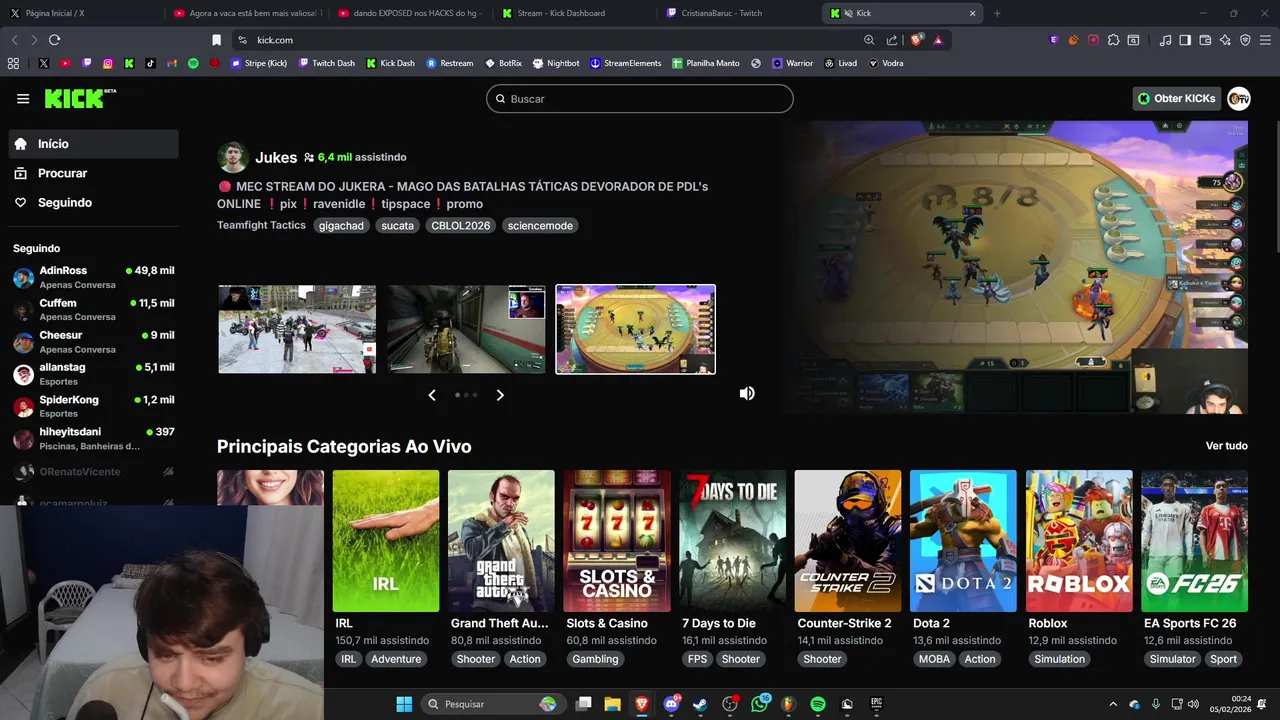This screenshot has height=720, width=1280.
Task: Open the Gmail bookmark icon
Action: tap(172, 63)
